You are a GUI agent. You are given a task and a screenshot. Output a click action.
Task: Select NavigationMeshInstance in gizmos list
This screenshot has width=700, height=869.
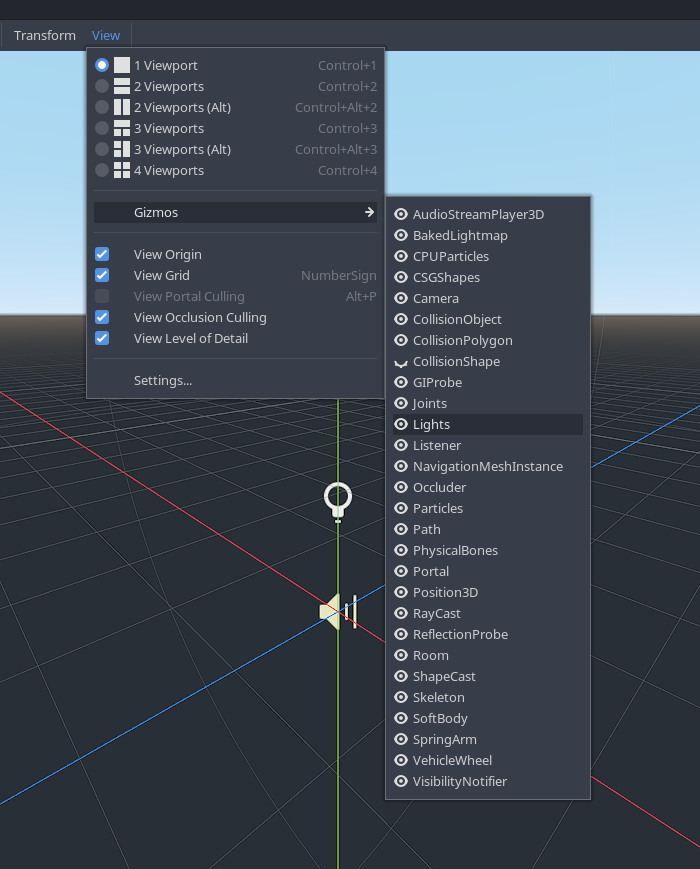[488, 467]
